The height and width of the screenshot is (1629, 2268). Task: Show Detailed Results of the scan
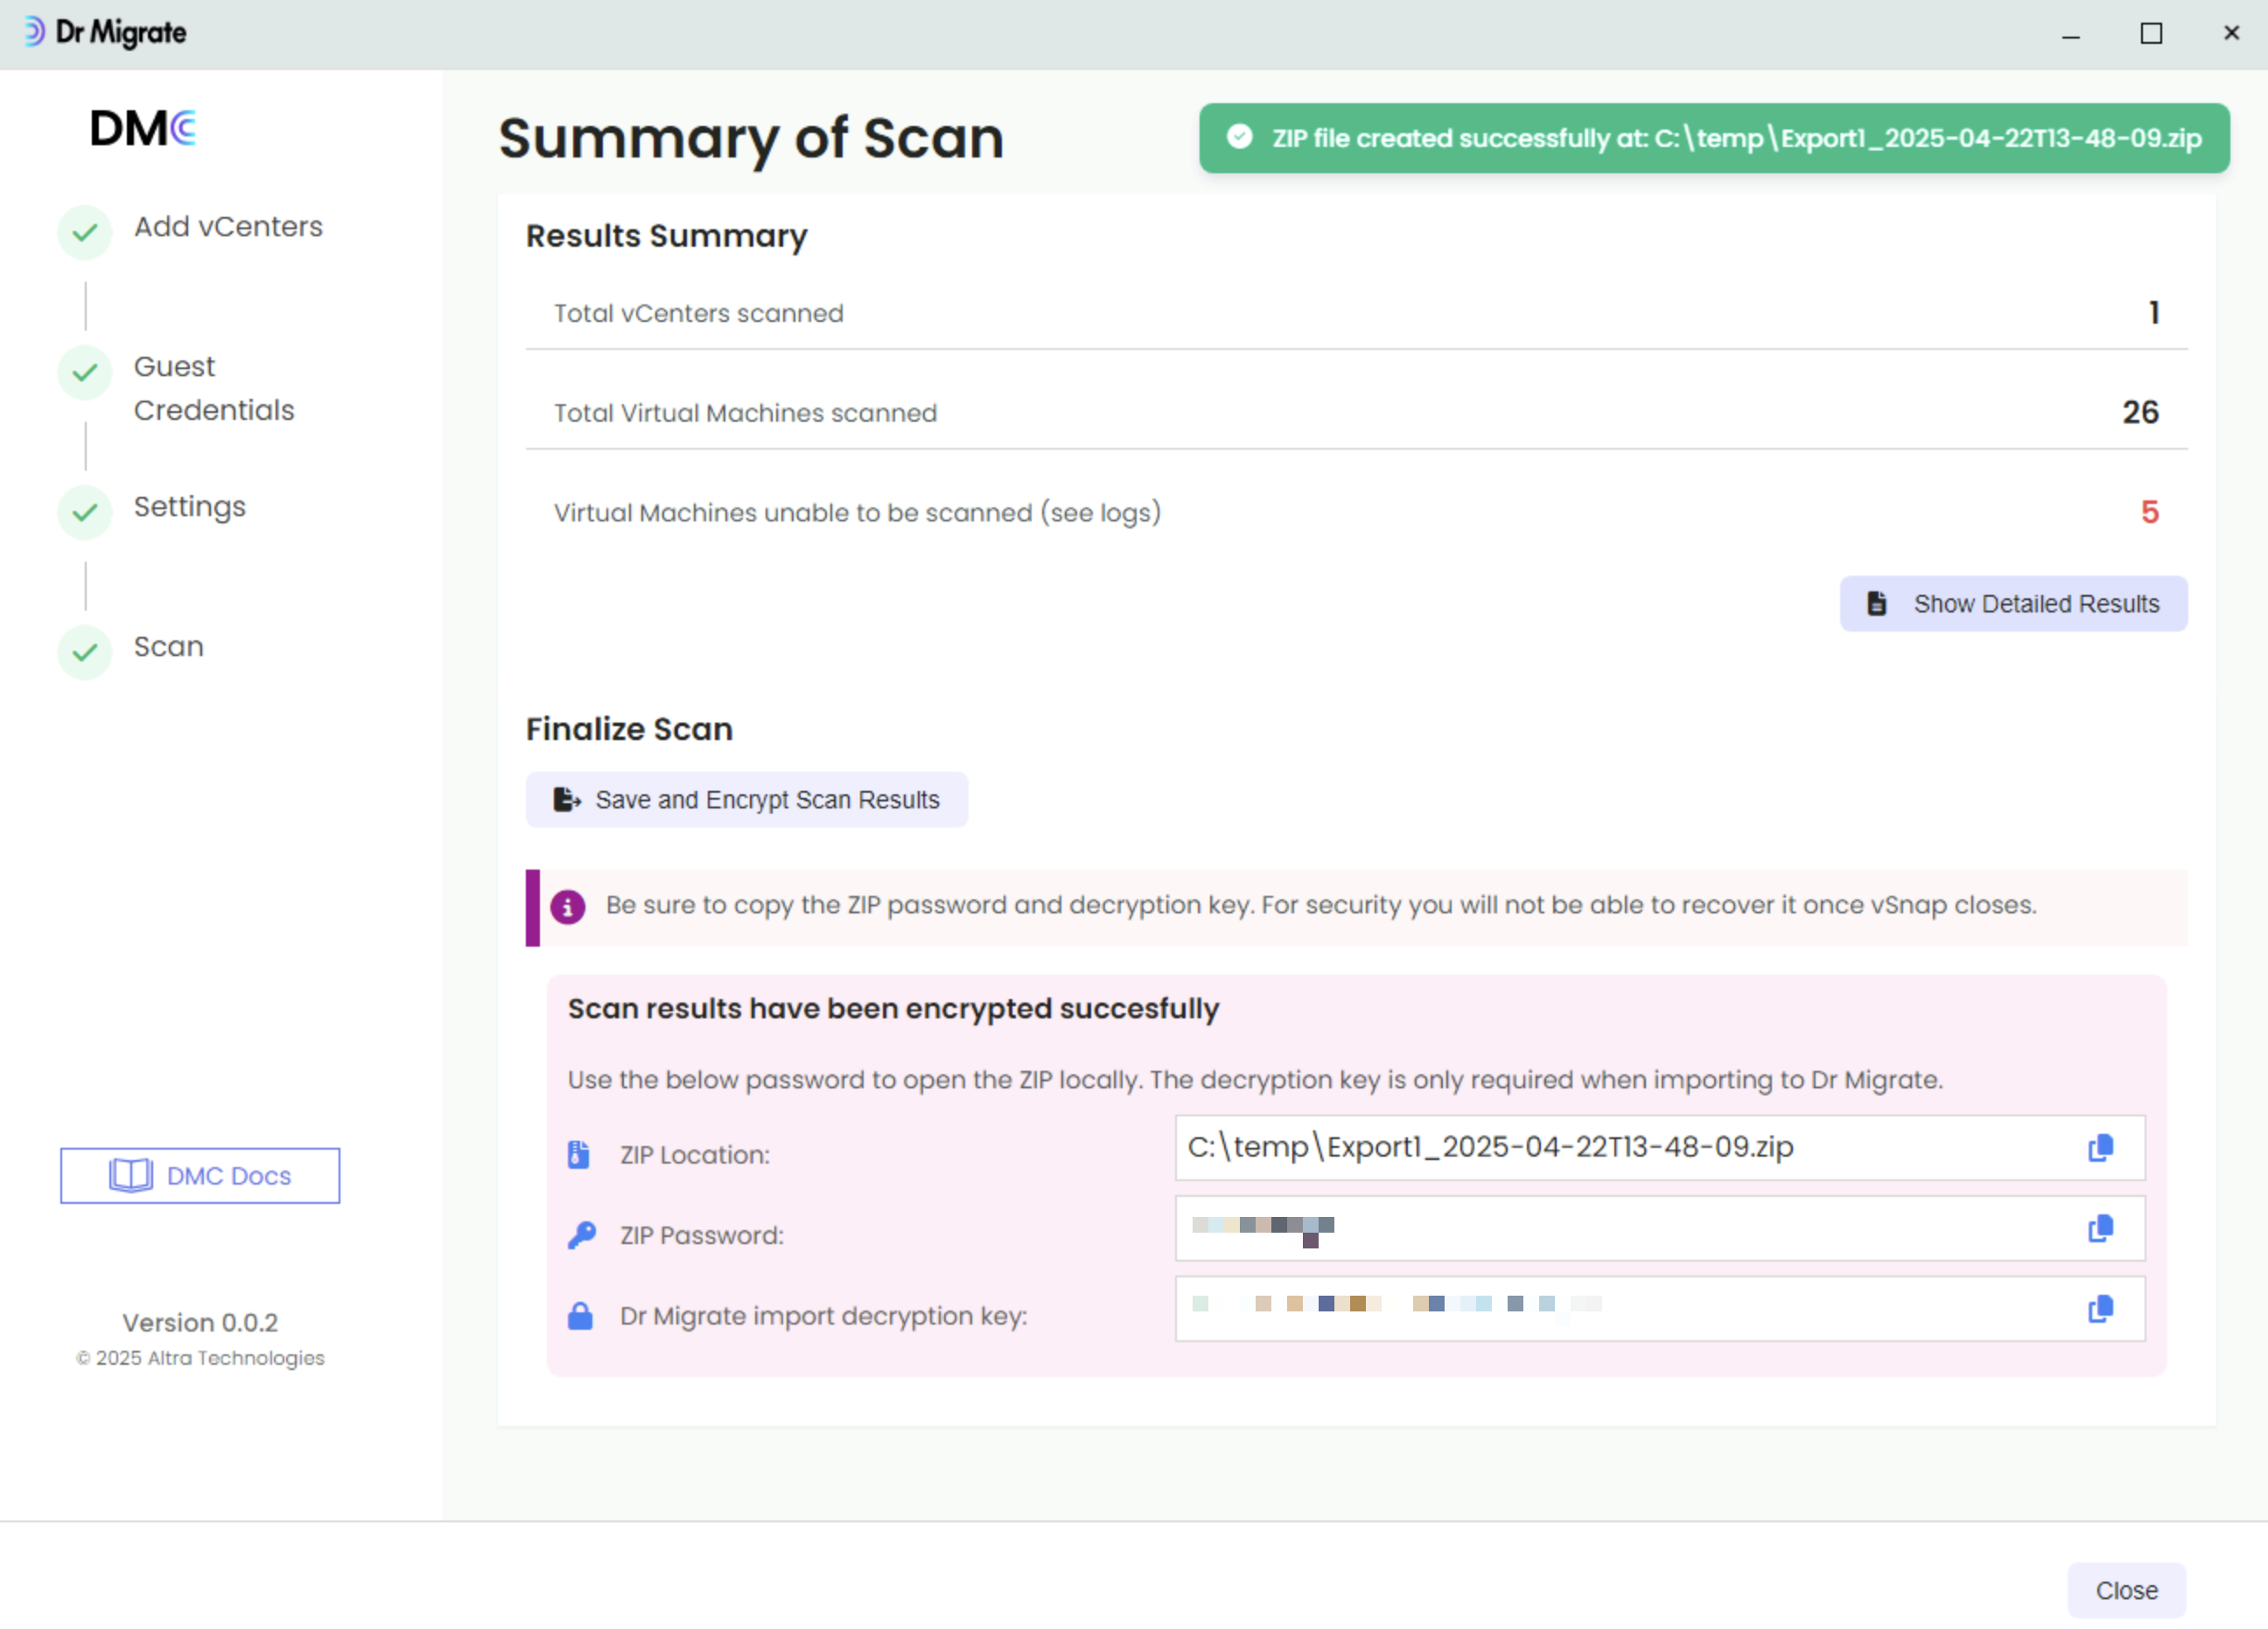pos(2014,604)
